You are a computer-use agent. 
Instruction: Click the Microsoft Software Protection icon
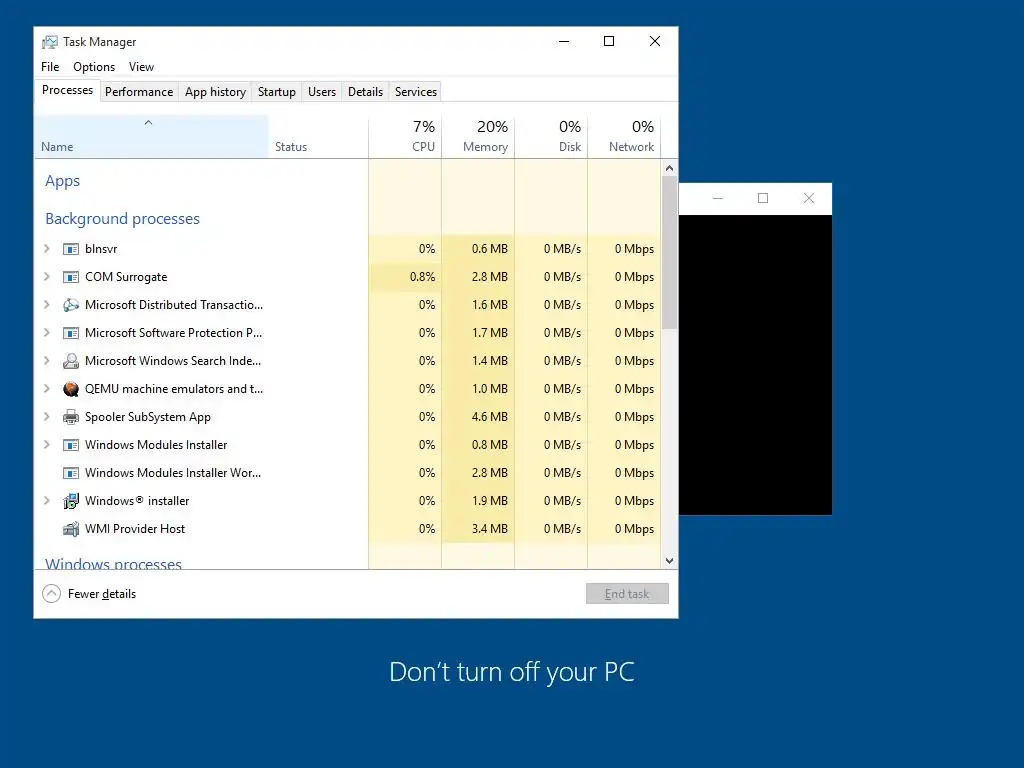[71, 333]
